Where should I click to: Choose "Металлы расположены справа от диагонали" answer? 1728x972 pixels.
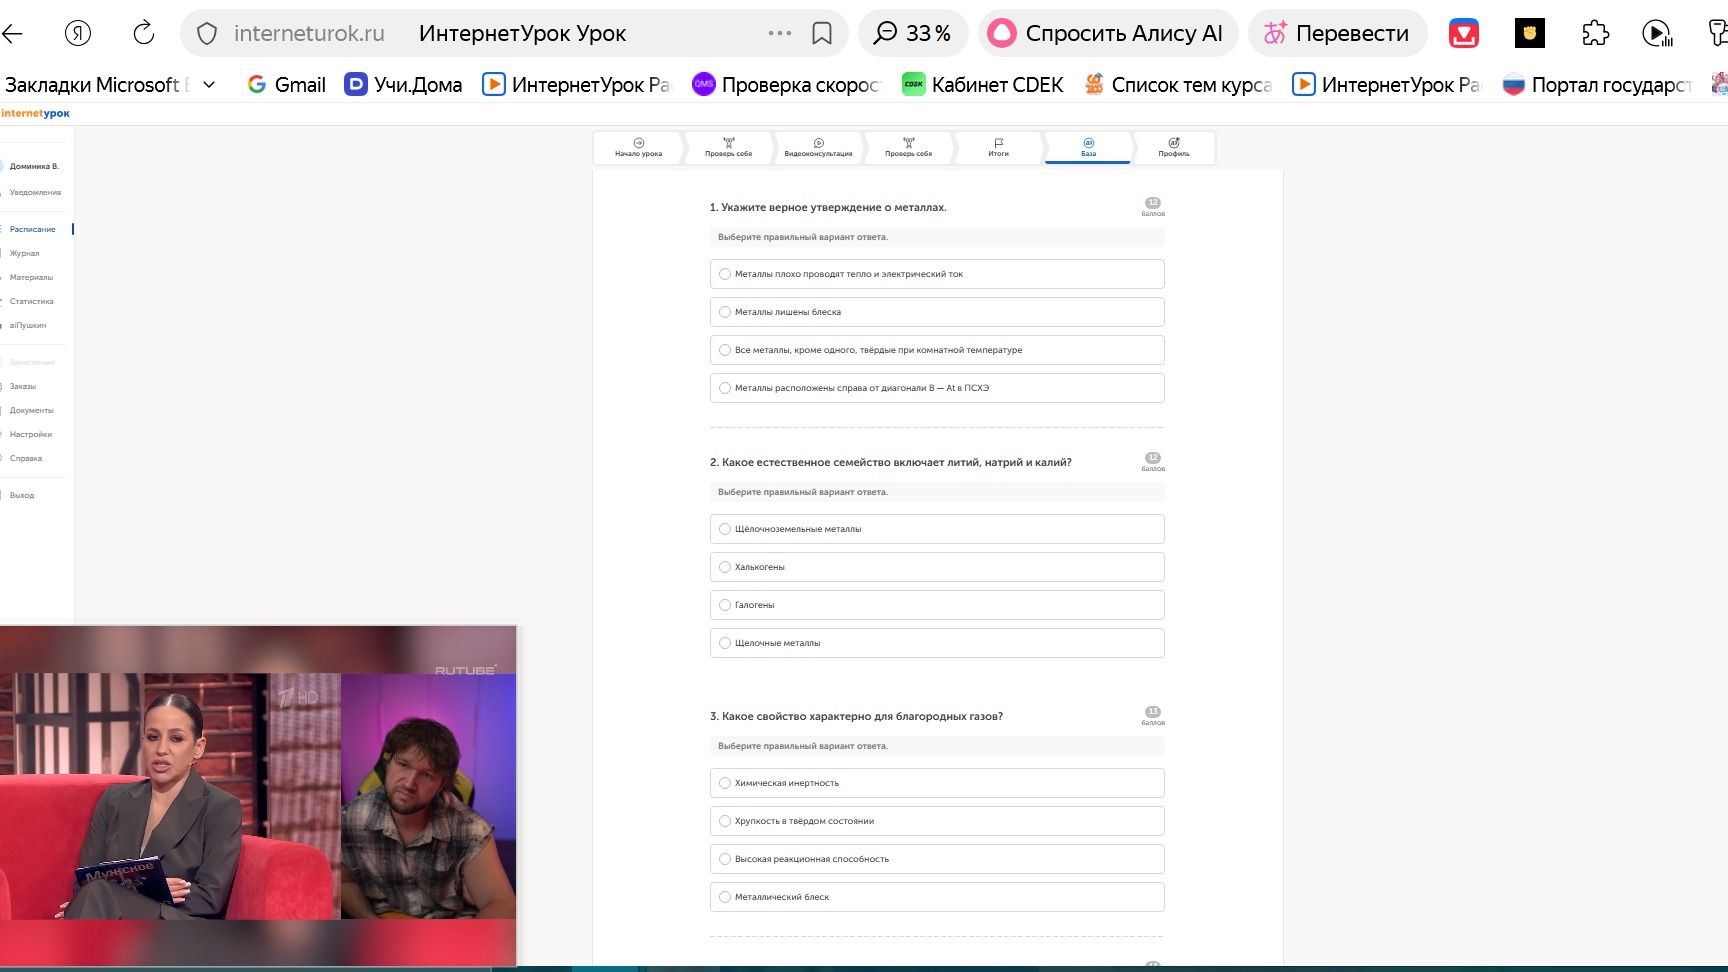tap(937, 388)
